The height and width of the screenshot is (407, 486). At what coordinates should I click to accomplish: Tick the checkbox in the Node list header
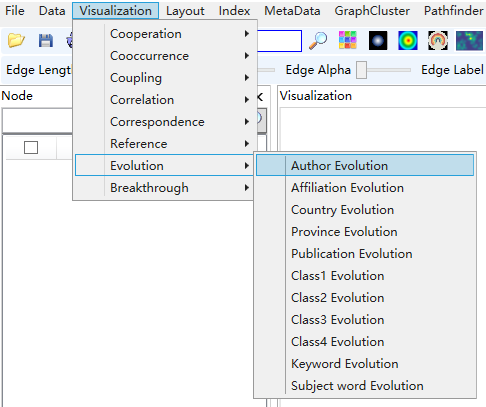coord(31,147)
